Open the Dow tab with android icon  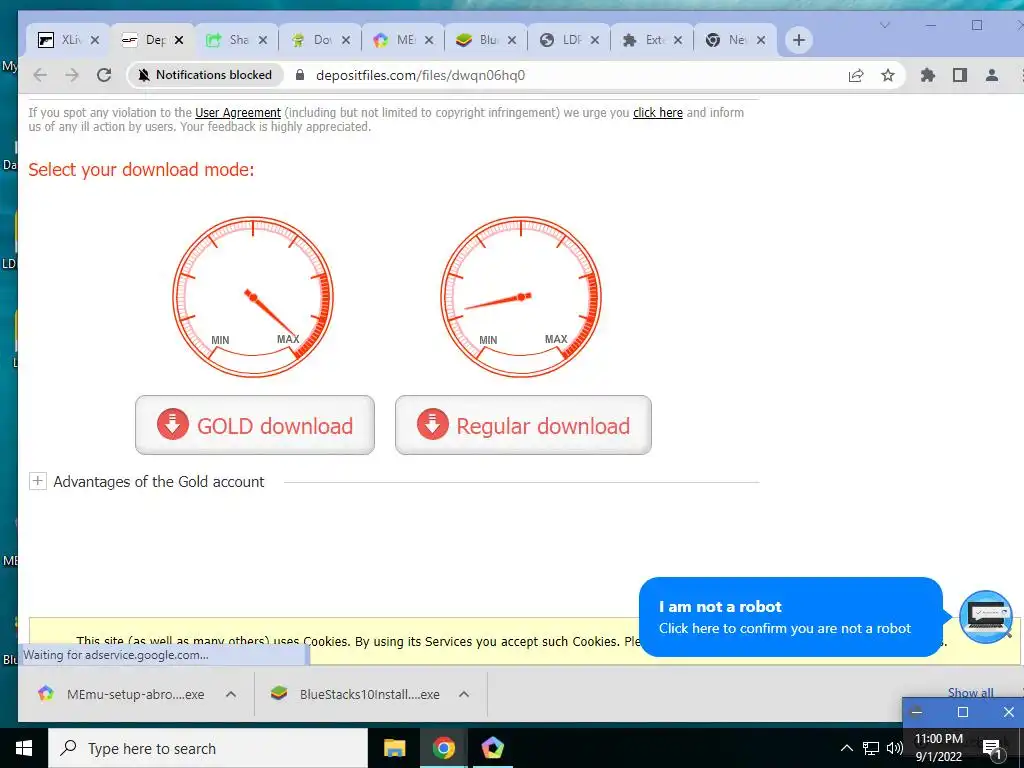[312, 40]
